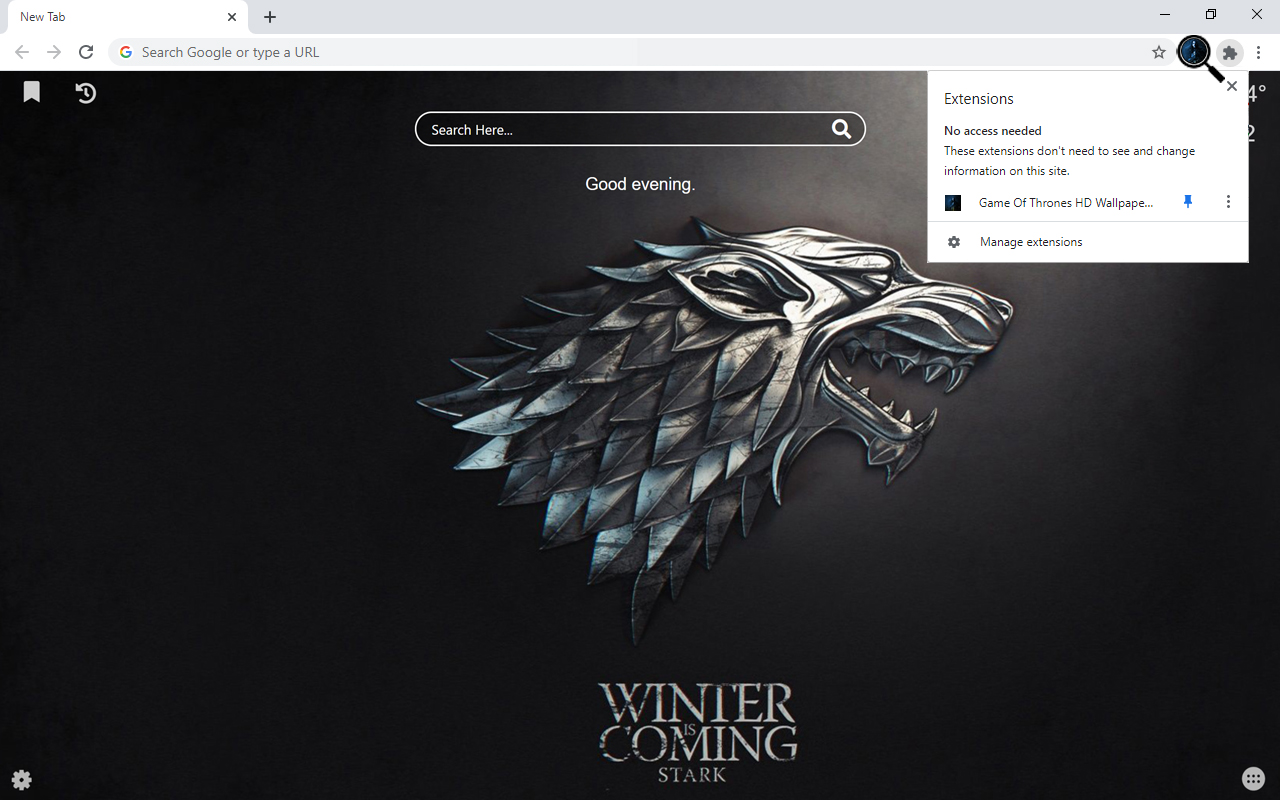Go forward to next page
Viewport: 1280px width, 800px height.
(x=54, y=52)
